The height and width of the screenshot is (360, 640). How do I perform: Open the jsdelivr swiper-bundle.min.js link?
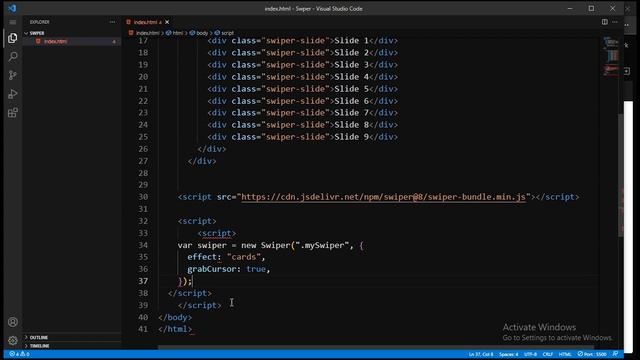click(383, 197)
